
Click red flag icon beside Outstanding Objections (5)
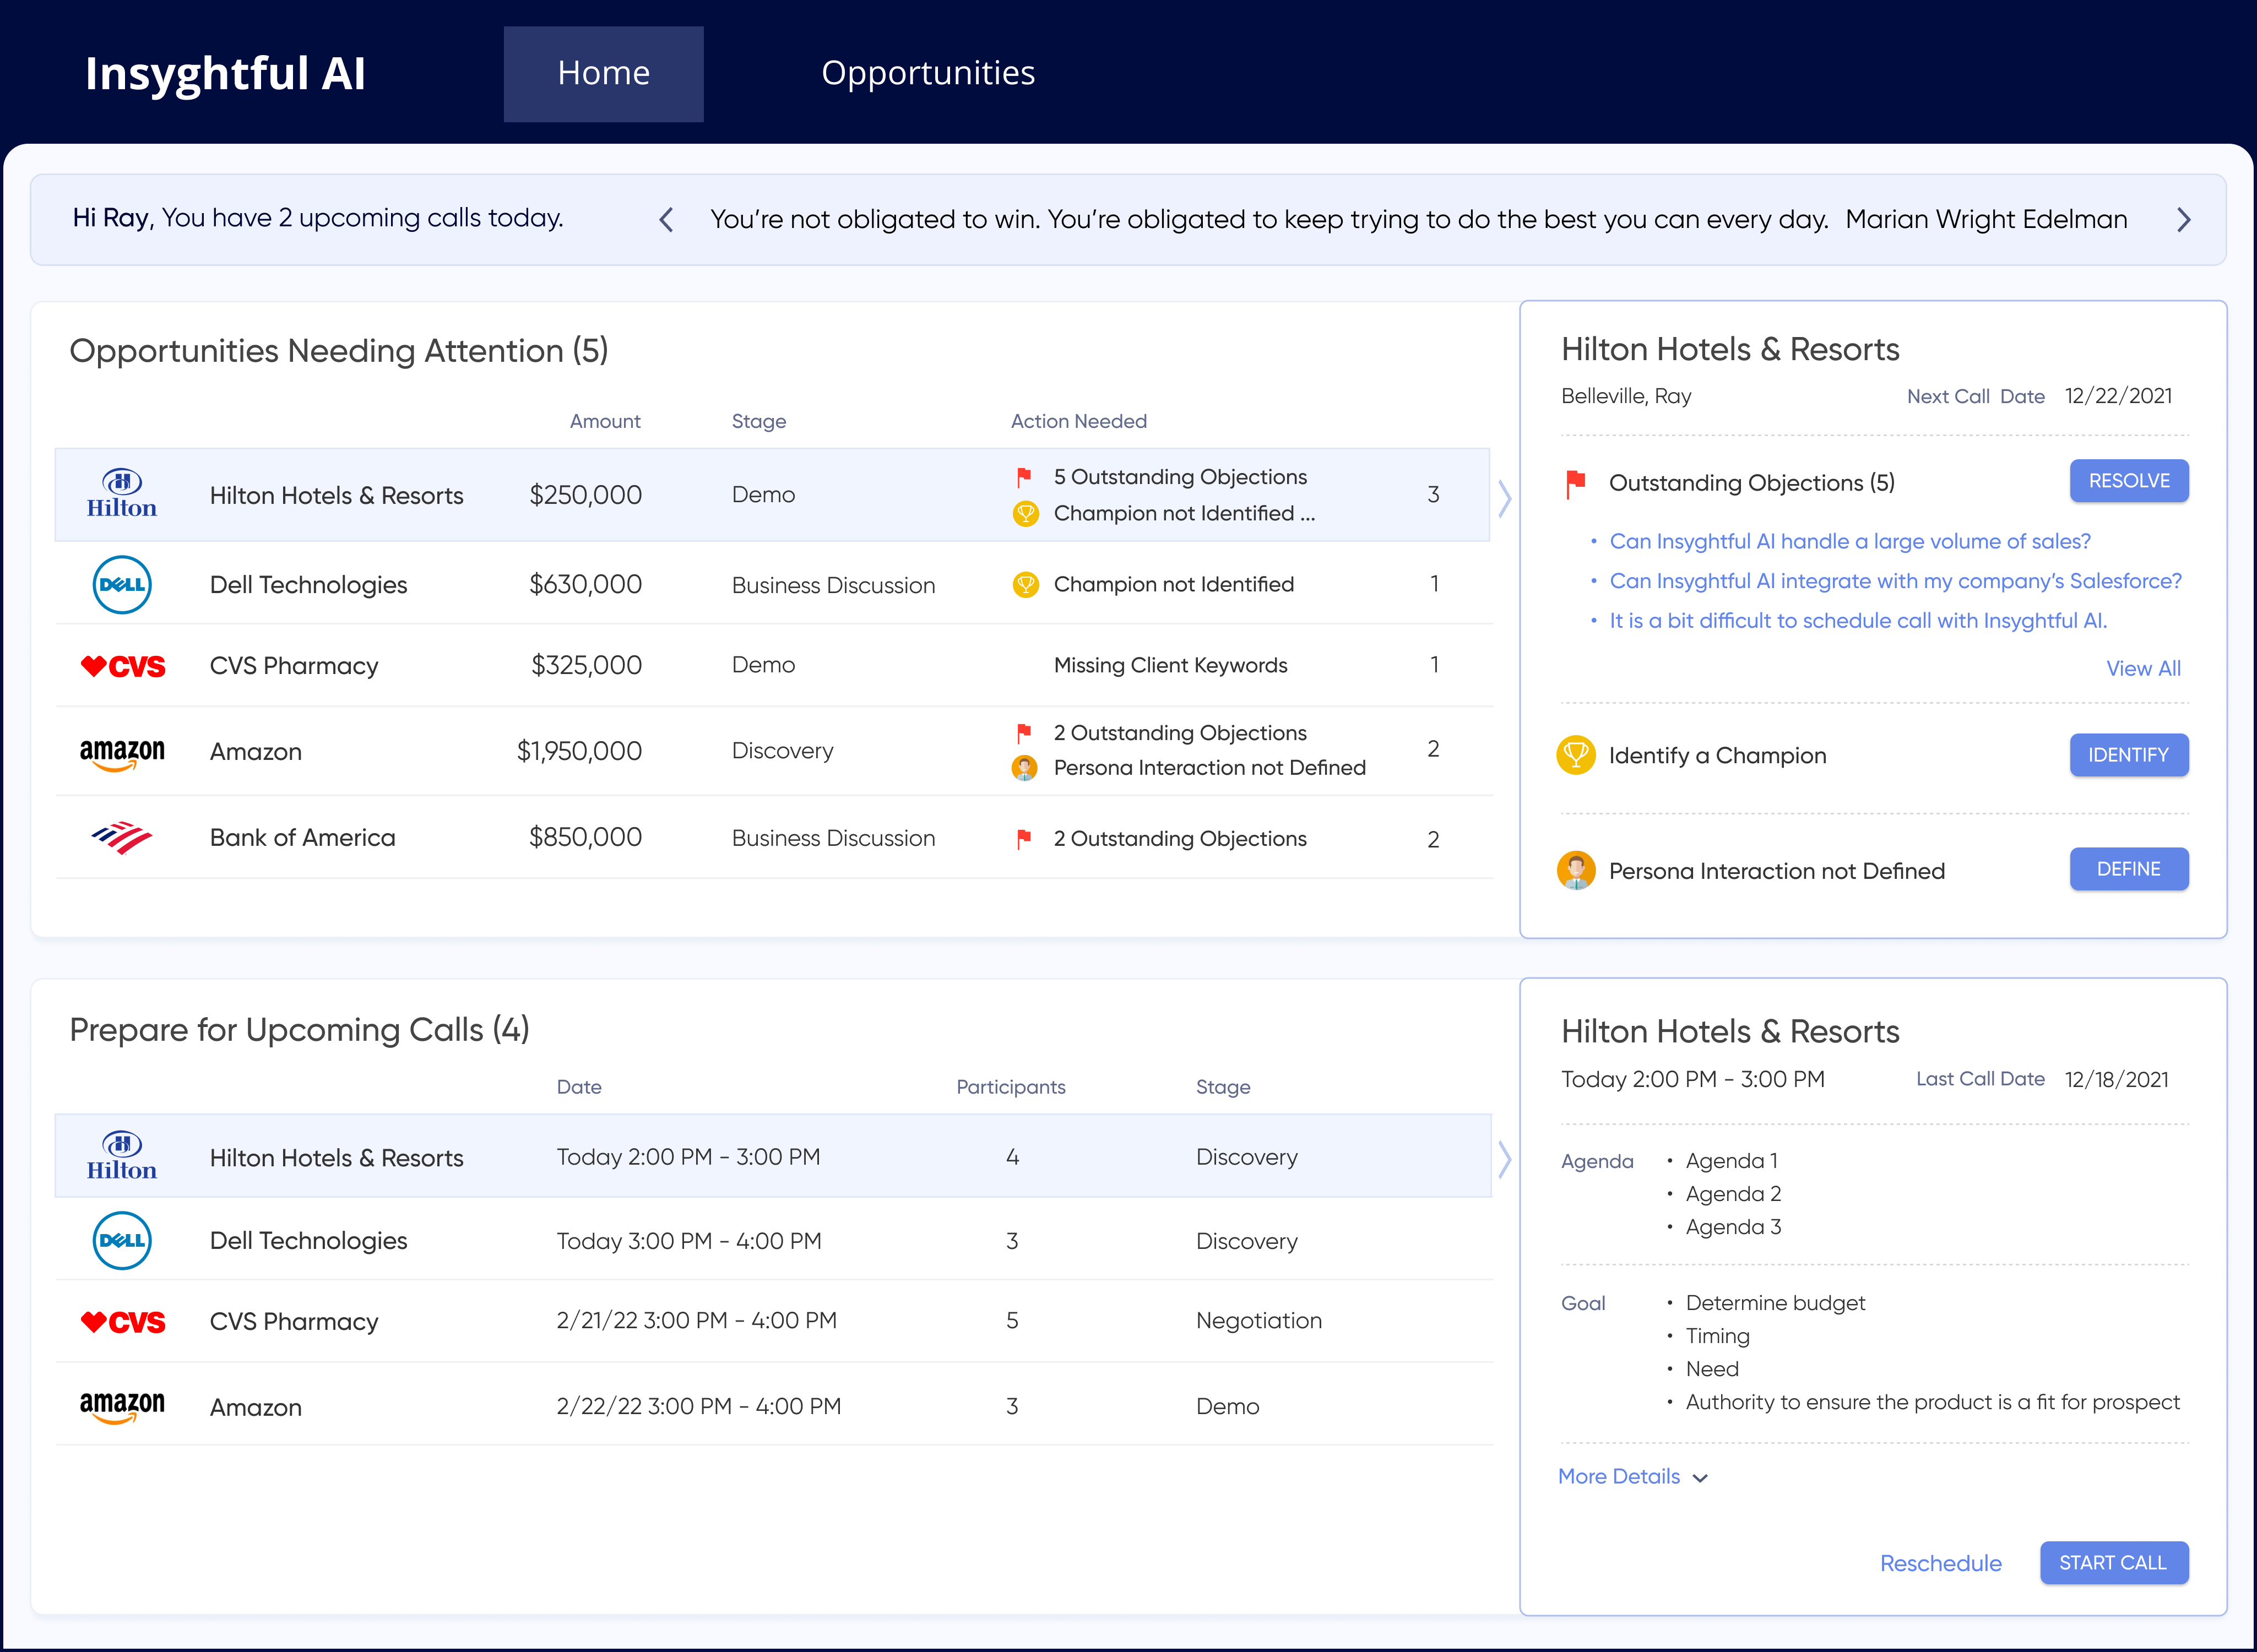pyautogui.click(x=1575, y=483)
